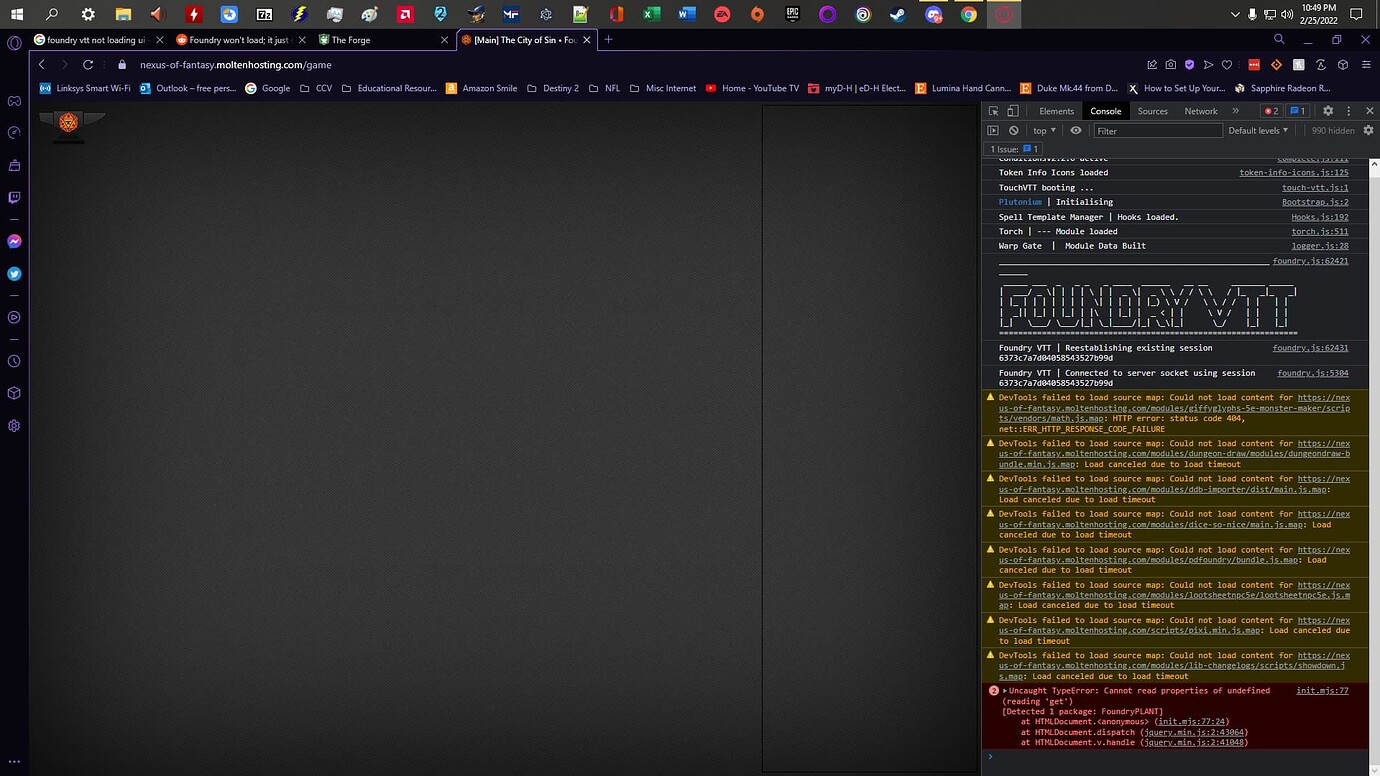Open Windows Start menu
The height and width of the screenshot is (776, 1380).
pos(16,14)
